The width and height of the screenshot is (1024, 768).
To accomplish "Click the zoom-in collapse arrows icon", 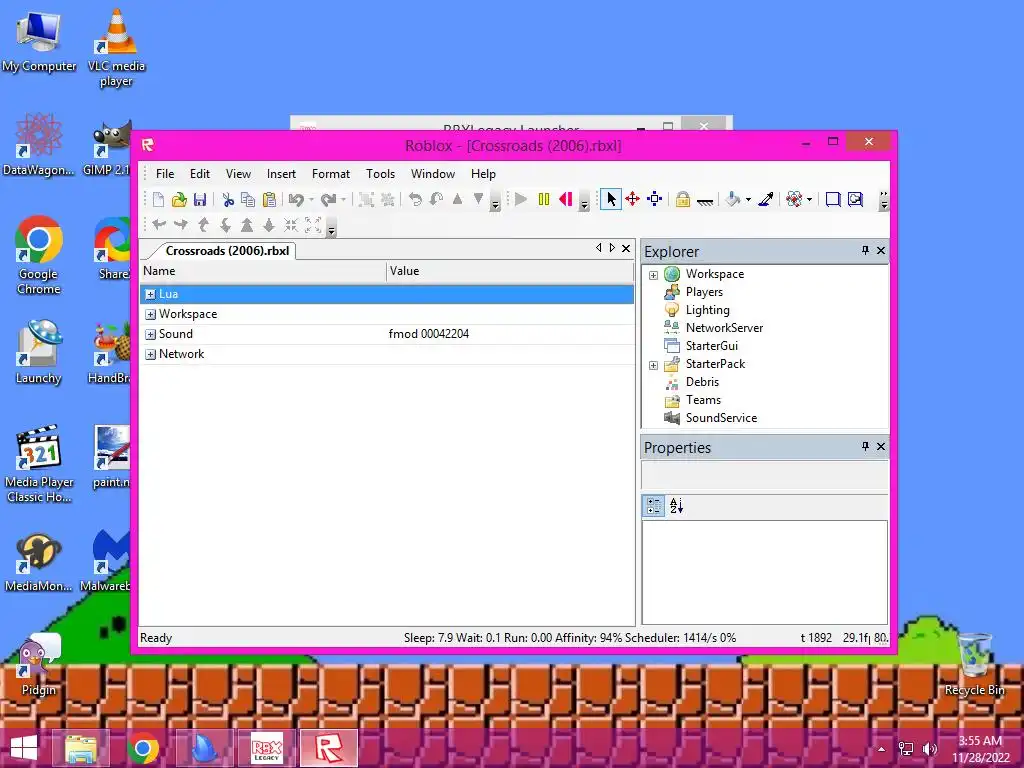I will coord(291,225).
